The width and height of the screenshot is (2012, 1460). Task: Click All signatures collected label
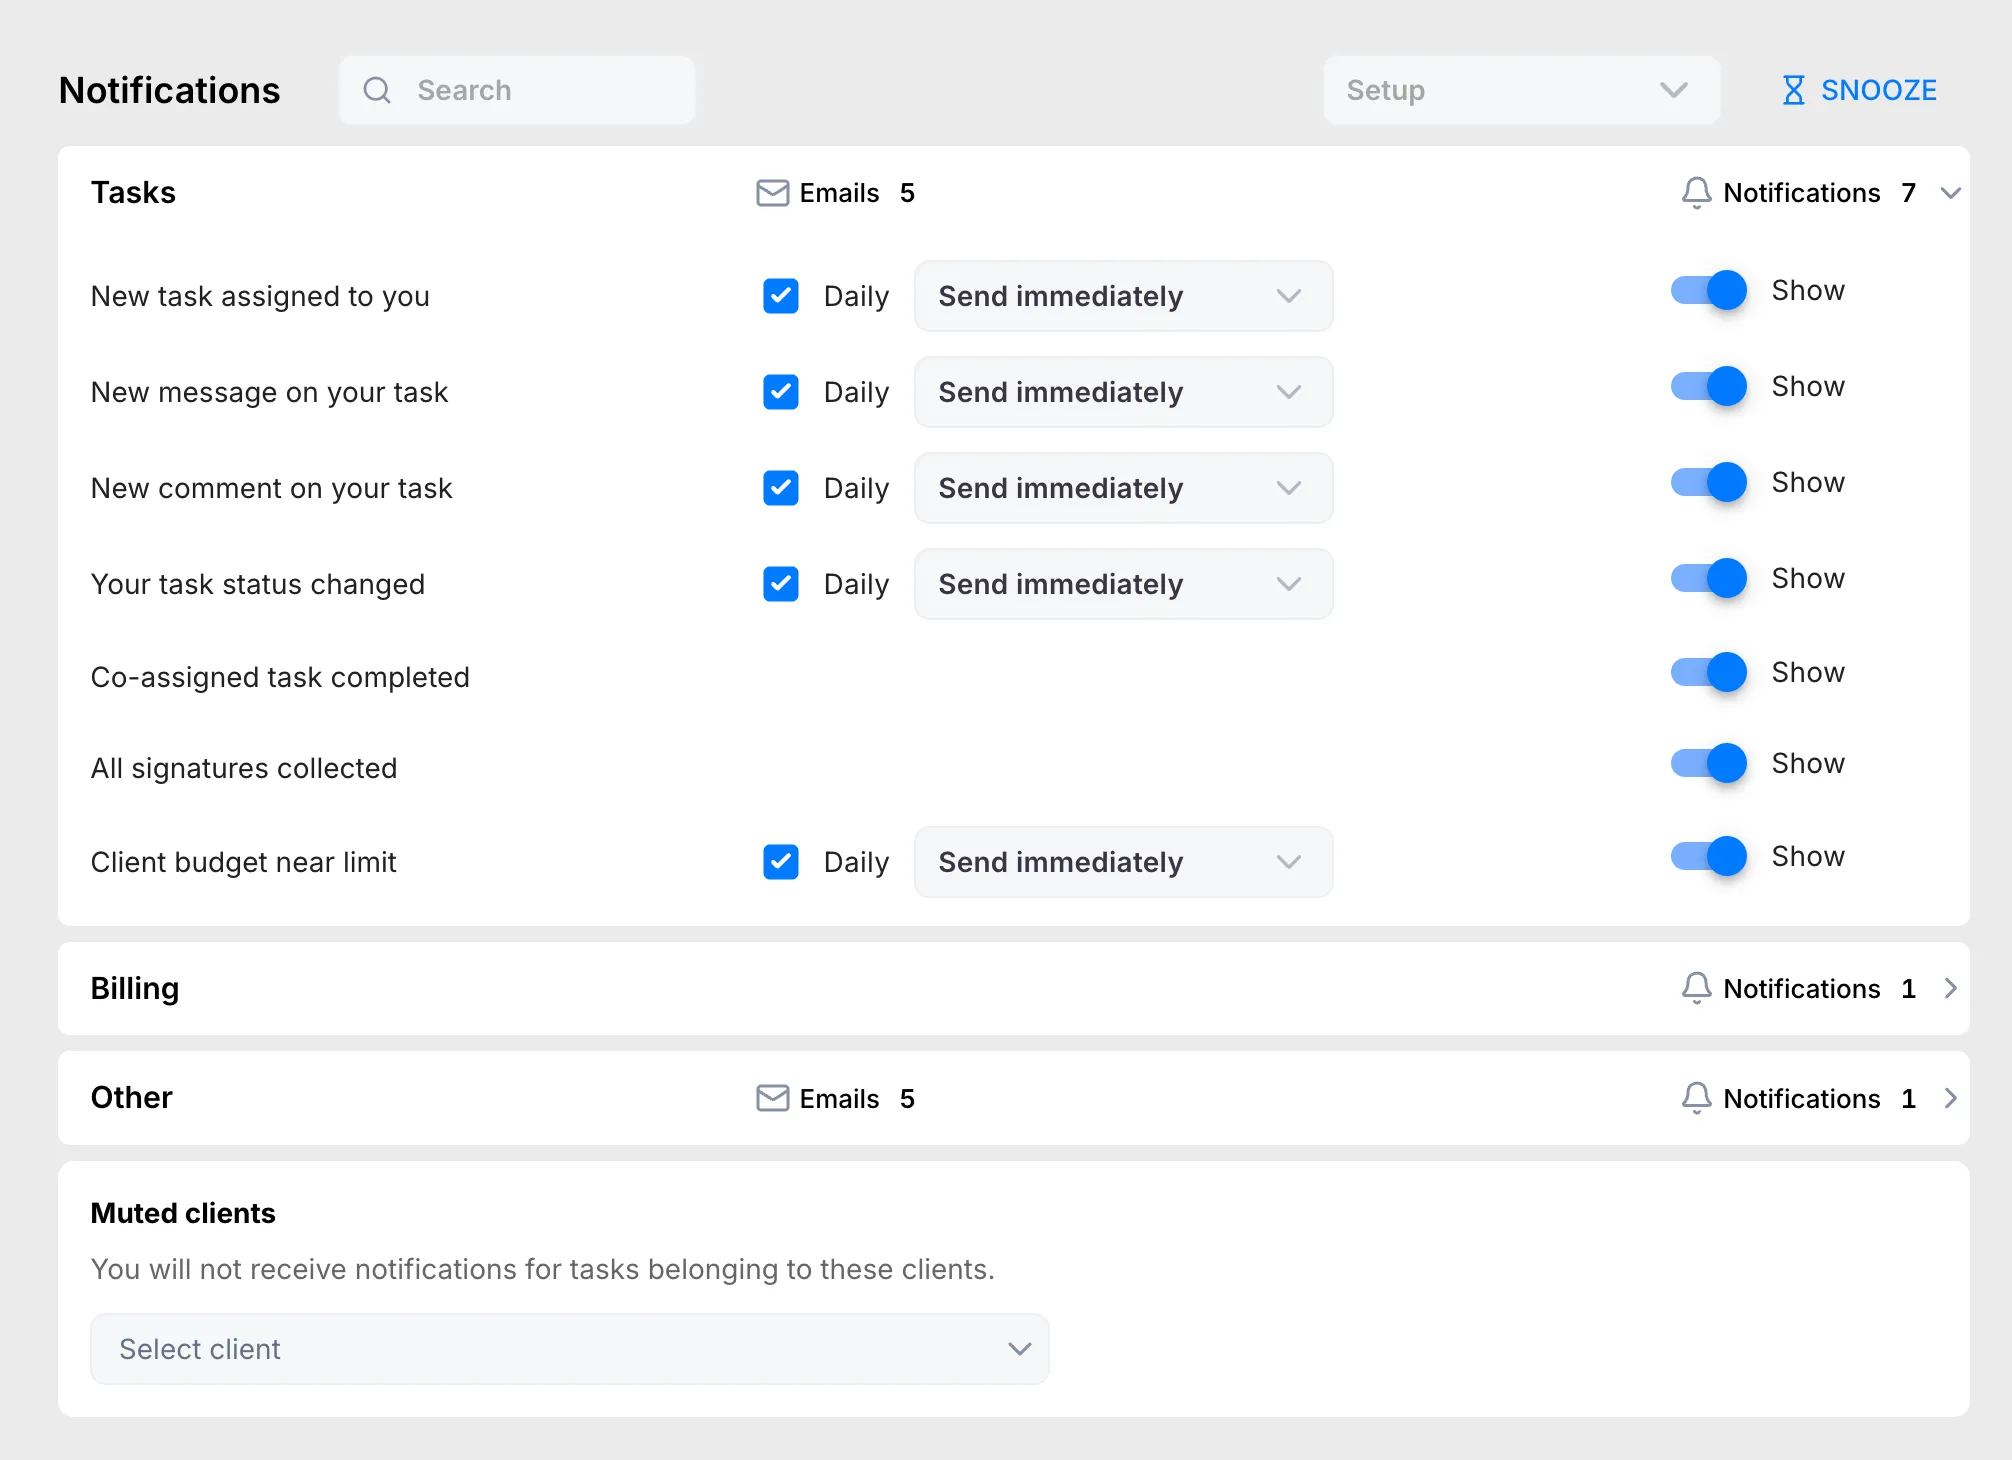pos(244,768)
